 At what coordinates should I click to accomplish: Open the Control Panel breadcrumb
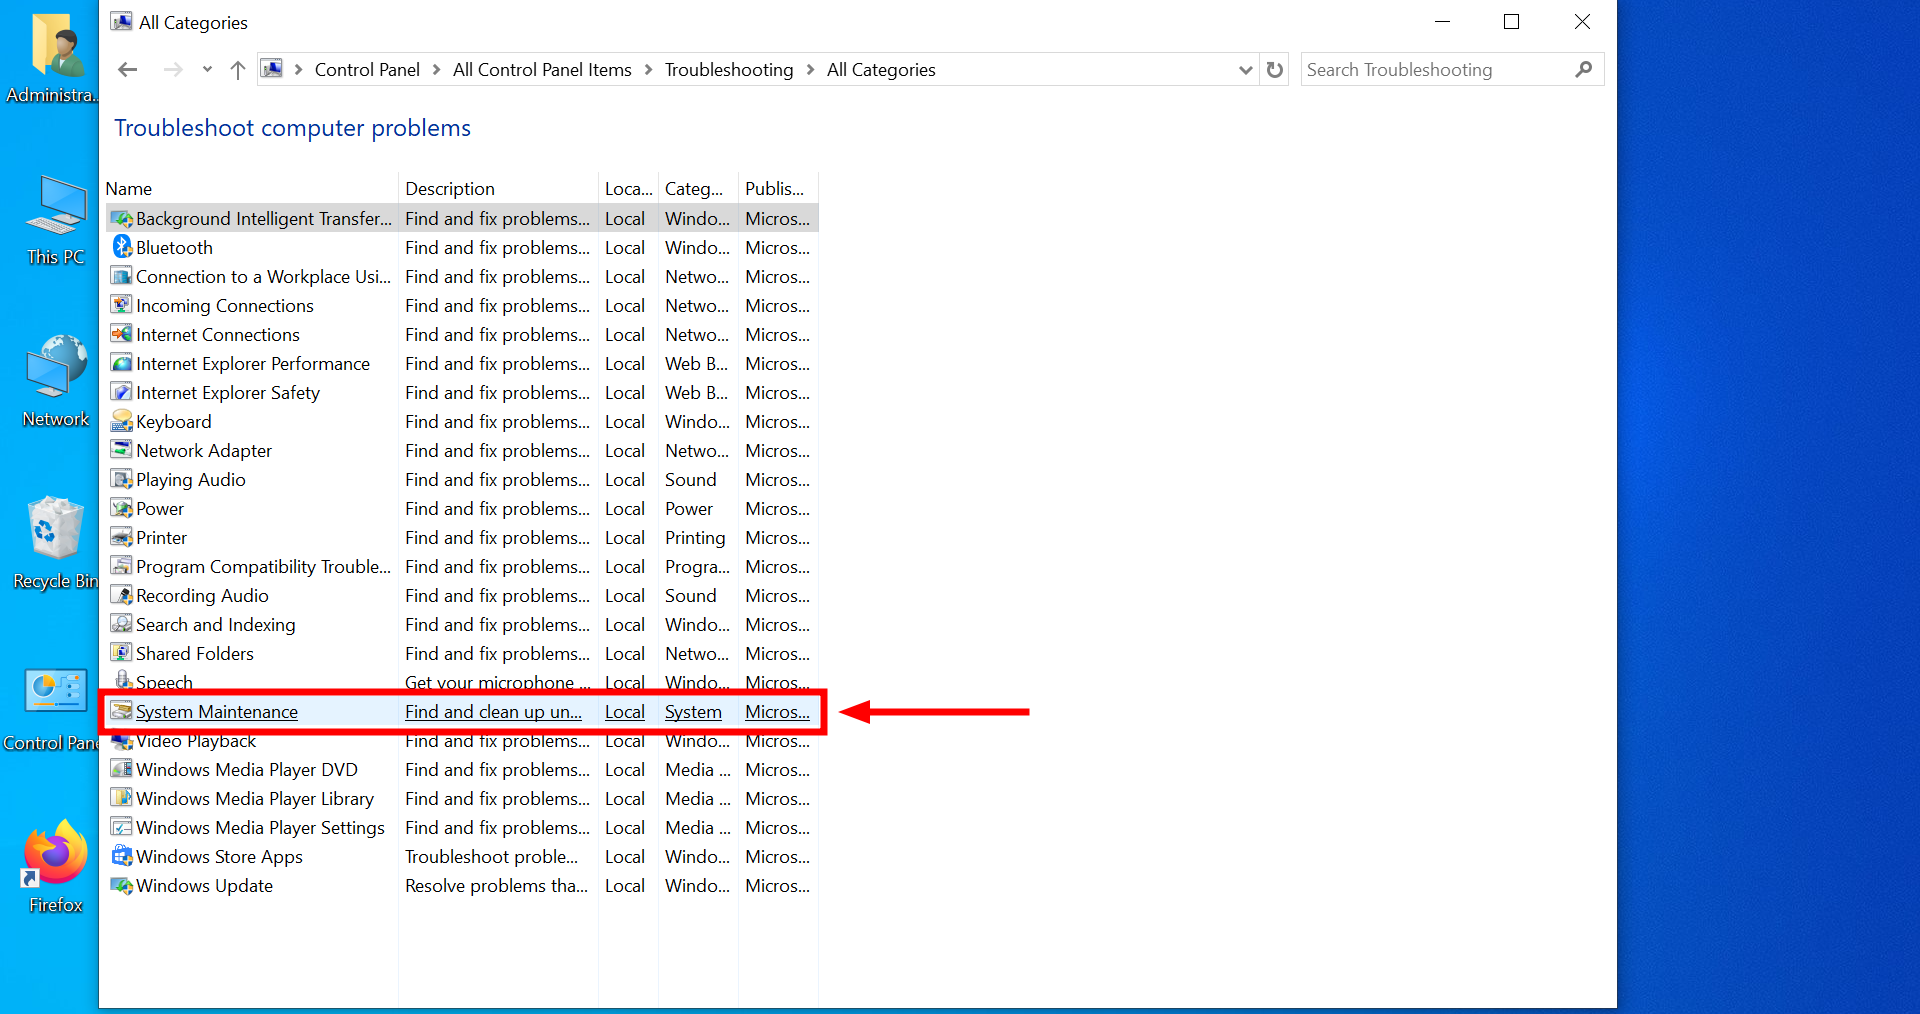(367, 70)
